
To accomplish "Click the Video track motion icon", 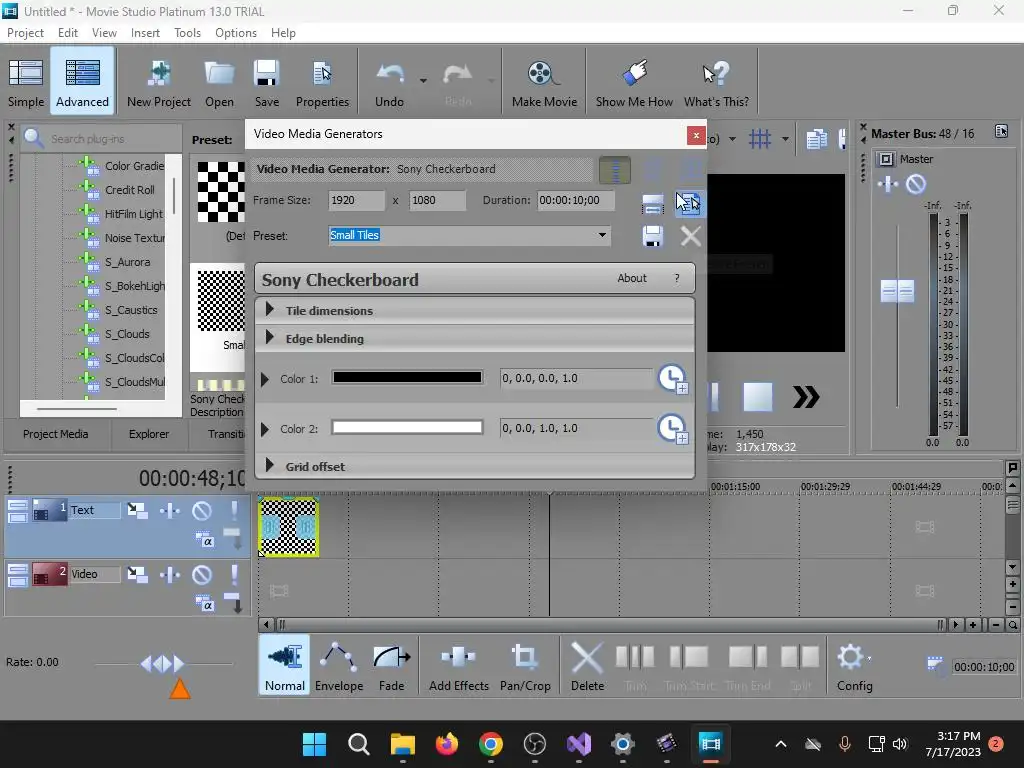I will click(137, 575).
